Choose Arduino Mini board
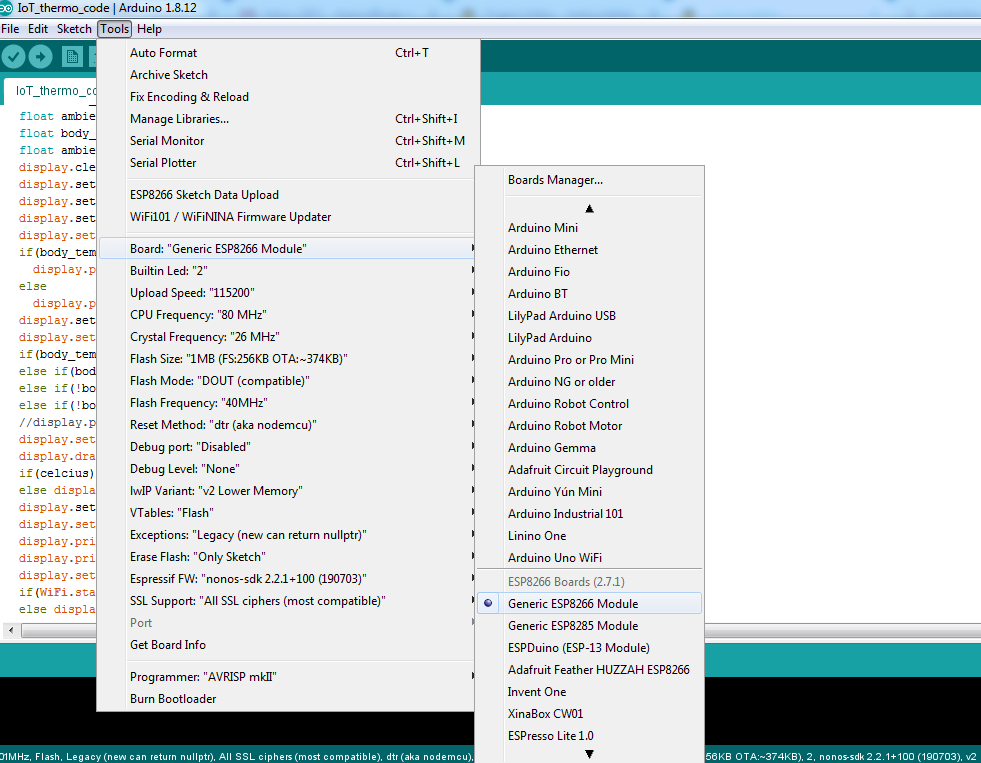Image resolution: width=981 pixels, height=763 pixels. [589, 228]
